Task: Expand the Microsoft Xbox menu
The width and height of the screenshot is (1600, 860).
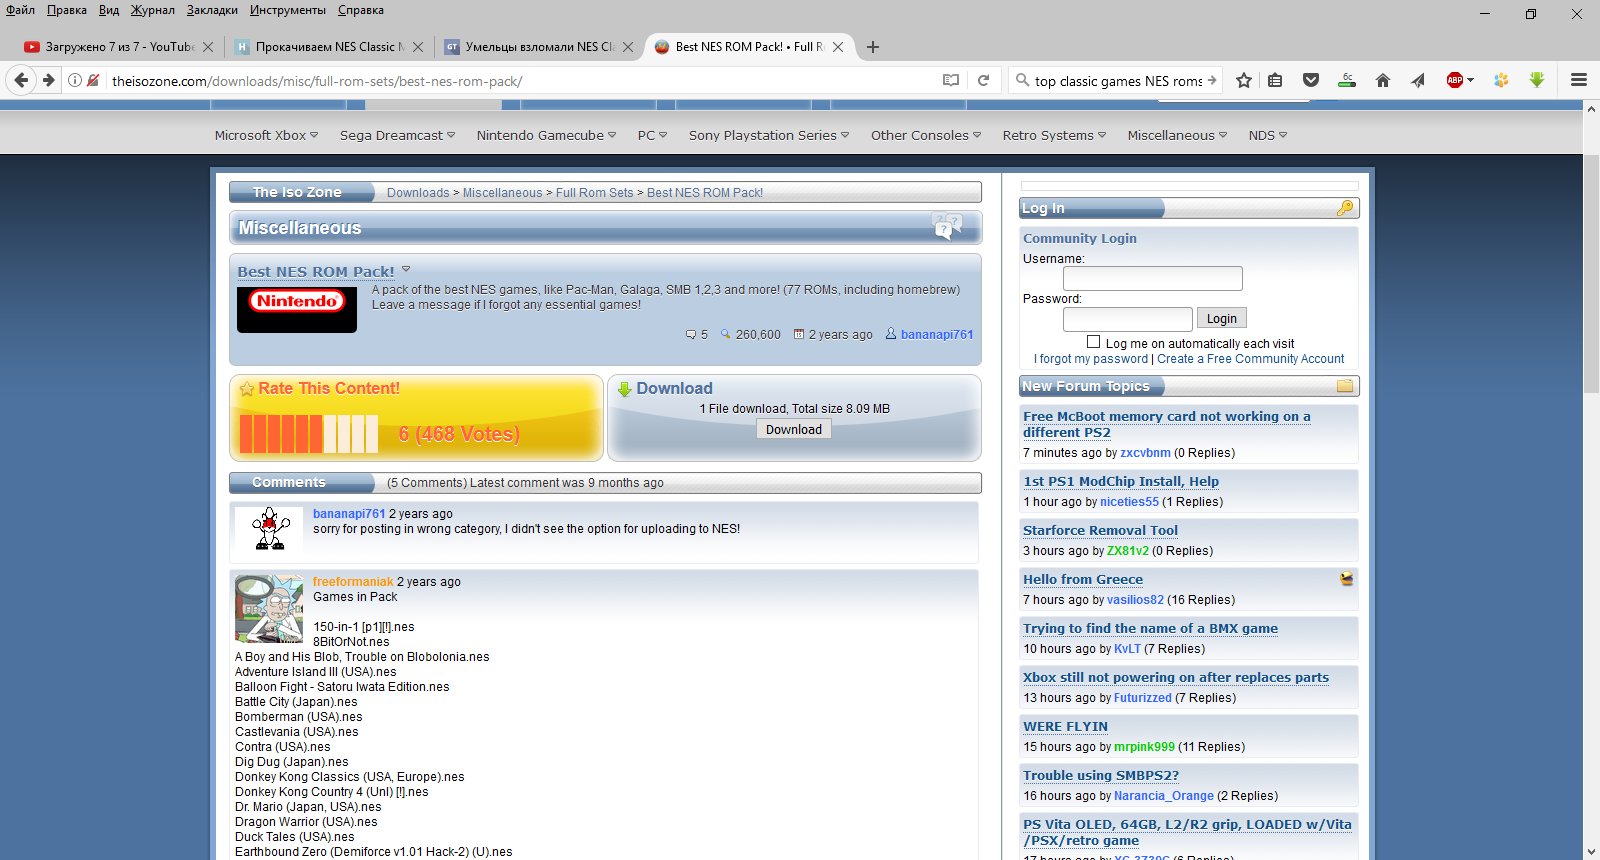Action: pos(266,135)
